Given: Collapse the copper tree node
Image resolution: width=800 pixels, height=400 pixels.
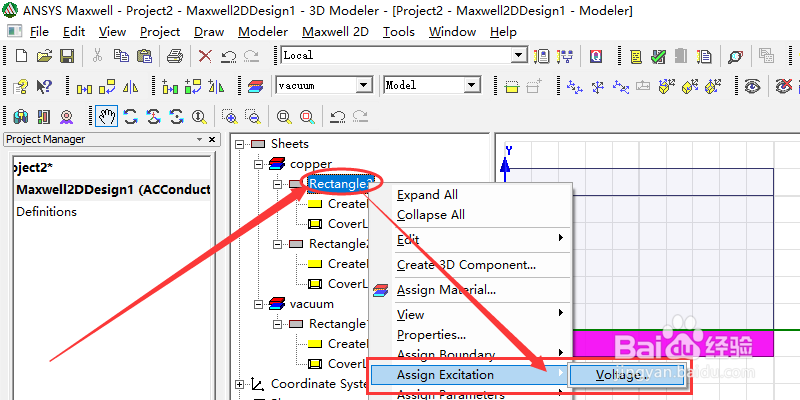Looking at the screenshot, I should coord(259,165).
